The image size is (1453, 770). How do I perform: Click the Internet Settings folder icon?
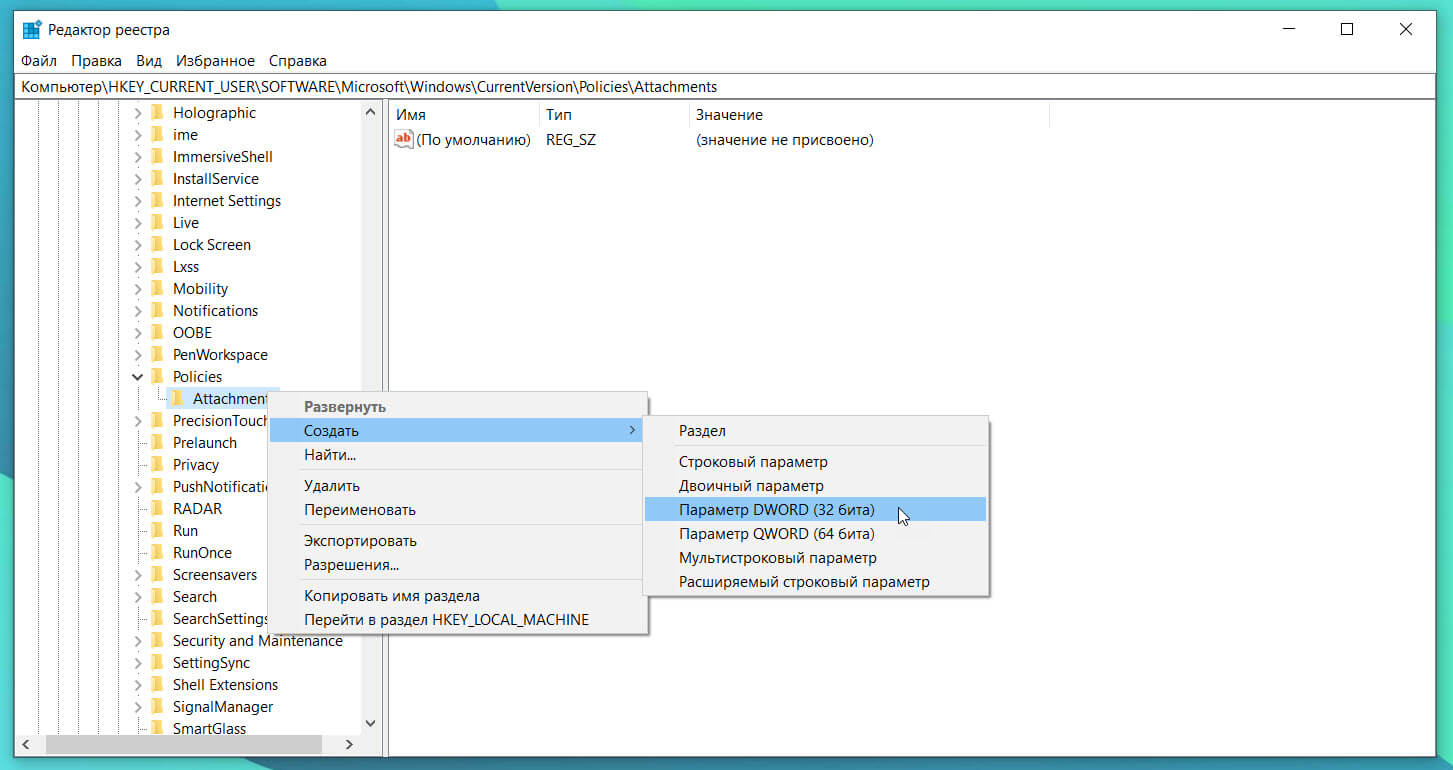(x=157, y=200)
